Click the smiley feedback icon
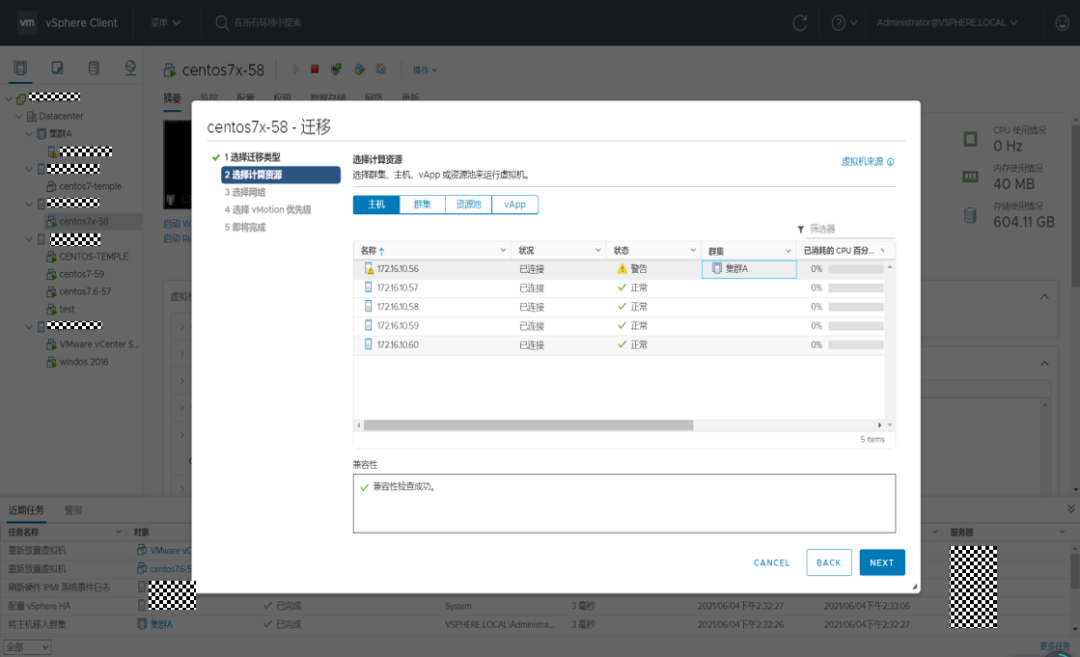 [x=1062, y=23]
